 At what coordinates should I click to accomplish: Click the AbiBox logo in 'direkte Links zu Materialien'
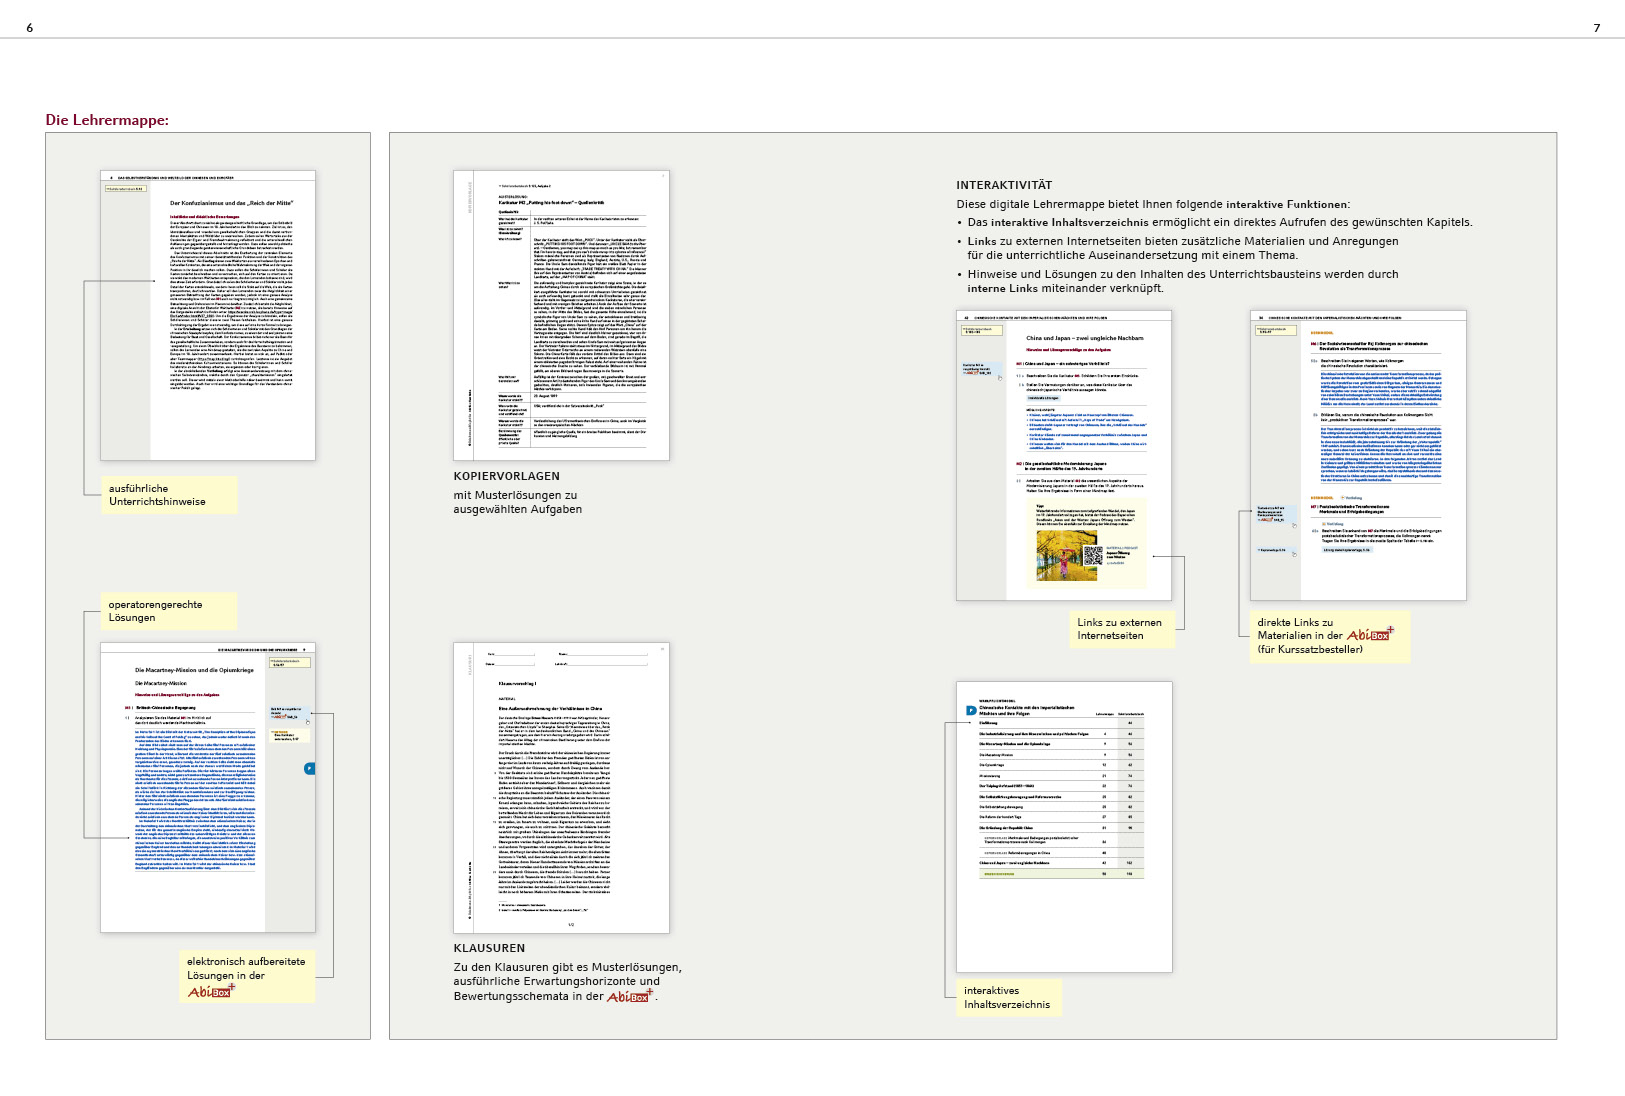1370,635
